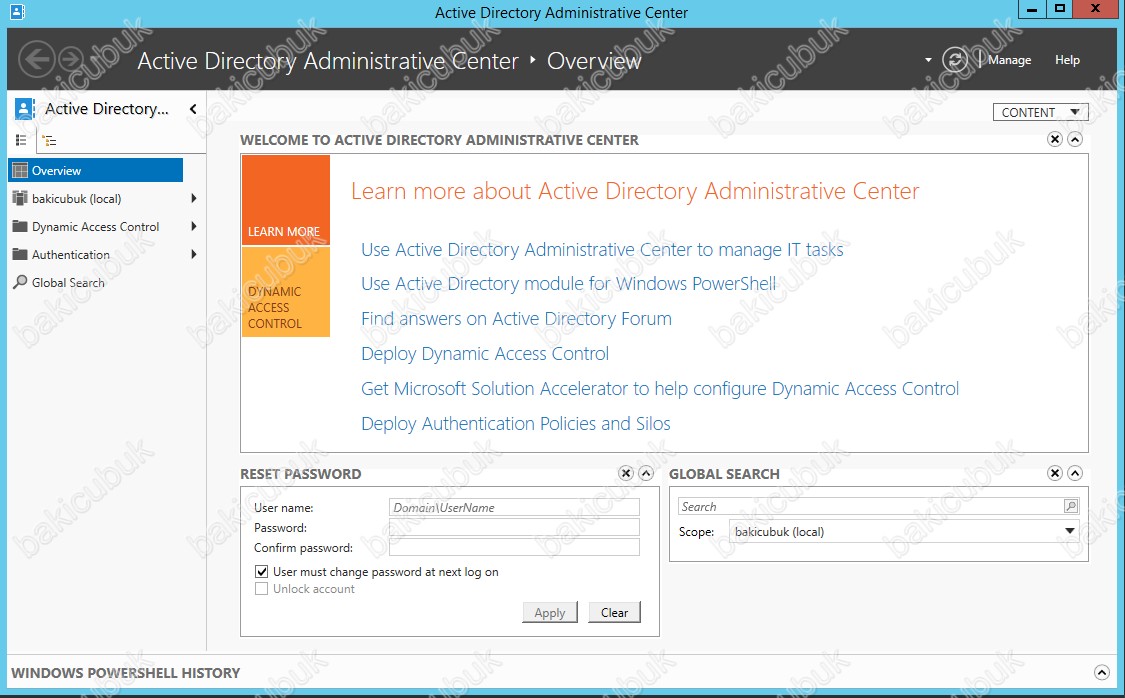Click the refresh icon in header
The height and width of the screenshot is (698, 1125).
coord(955,60)
